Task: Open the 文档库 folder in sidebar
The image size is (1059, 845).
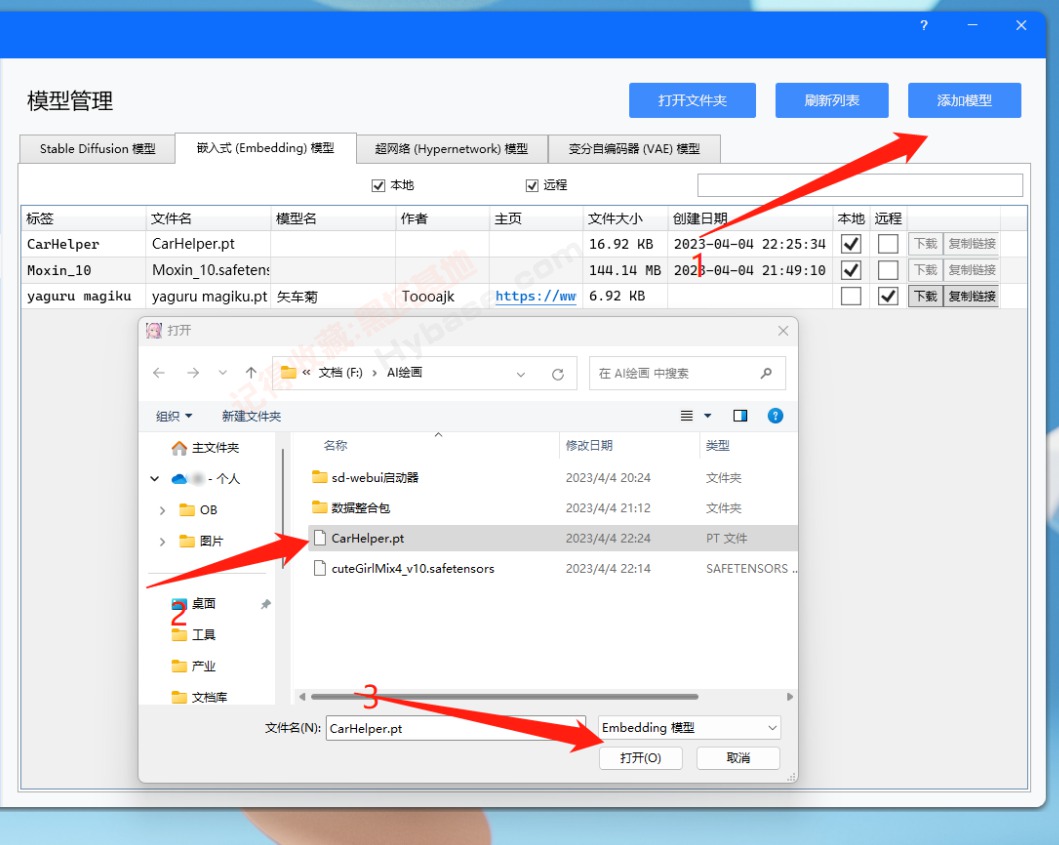Action: pyautogui.click(x=200, y=696)
